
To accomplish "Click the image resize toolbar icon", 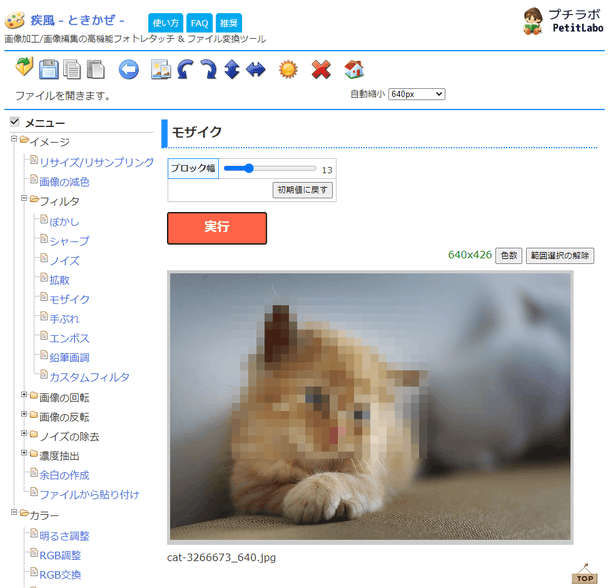I will [161, 69].
